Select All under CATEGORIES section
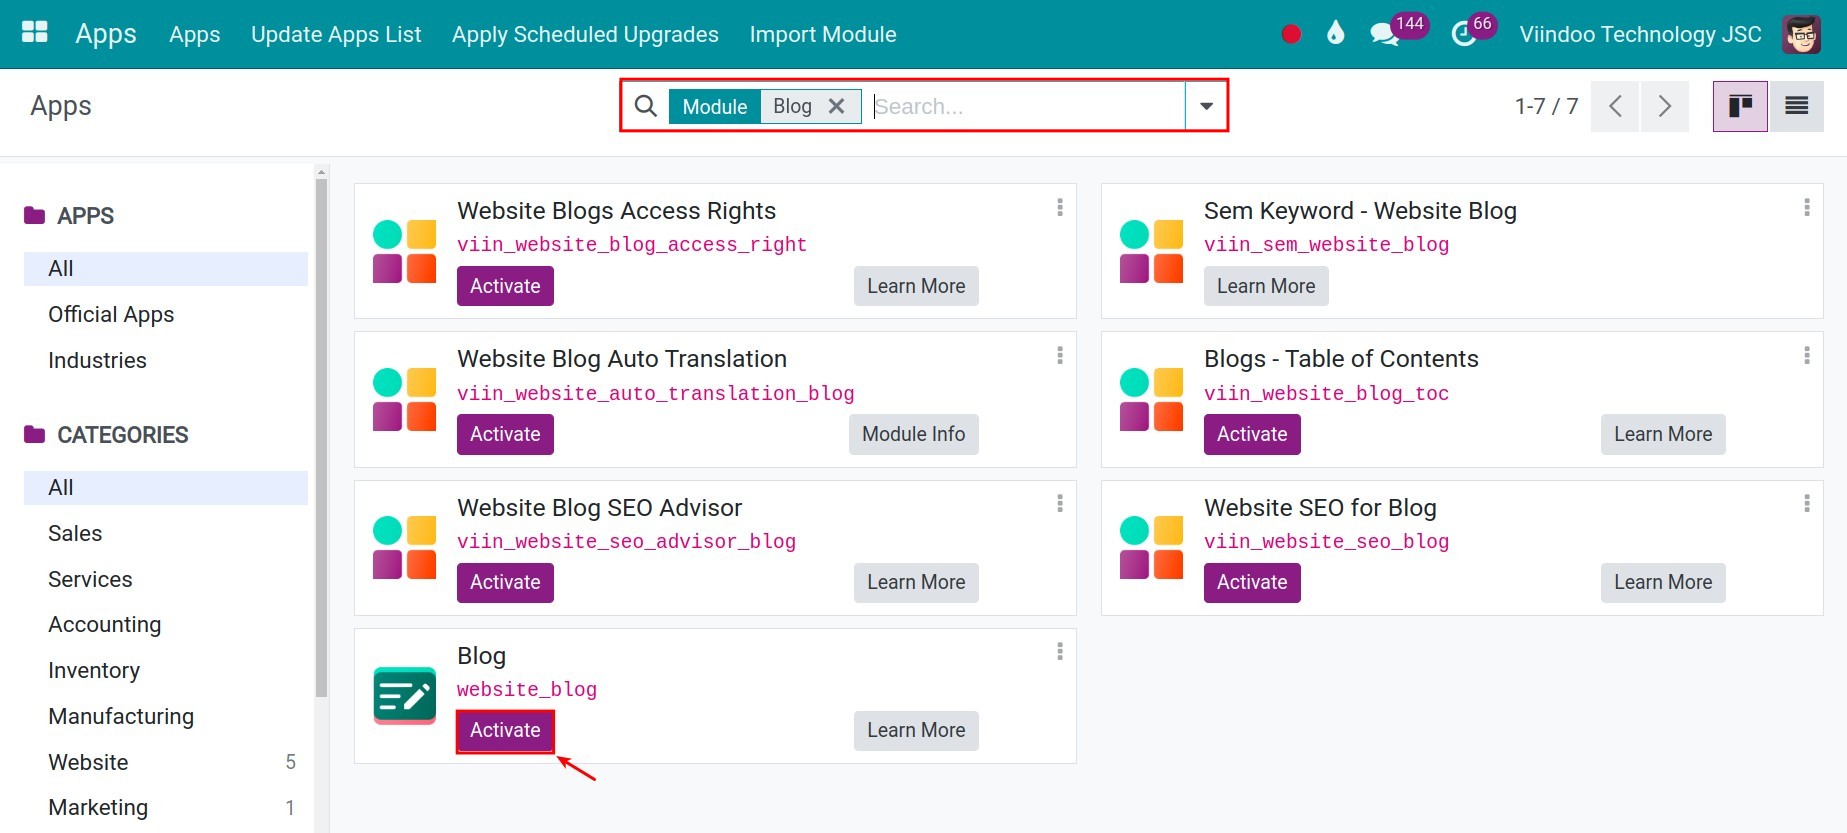Viewport: 1847px width, 833px height. (x=166, y=487)
